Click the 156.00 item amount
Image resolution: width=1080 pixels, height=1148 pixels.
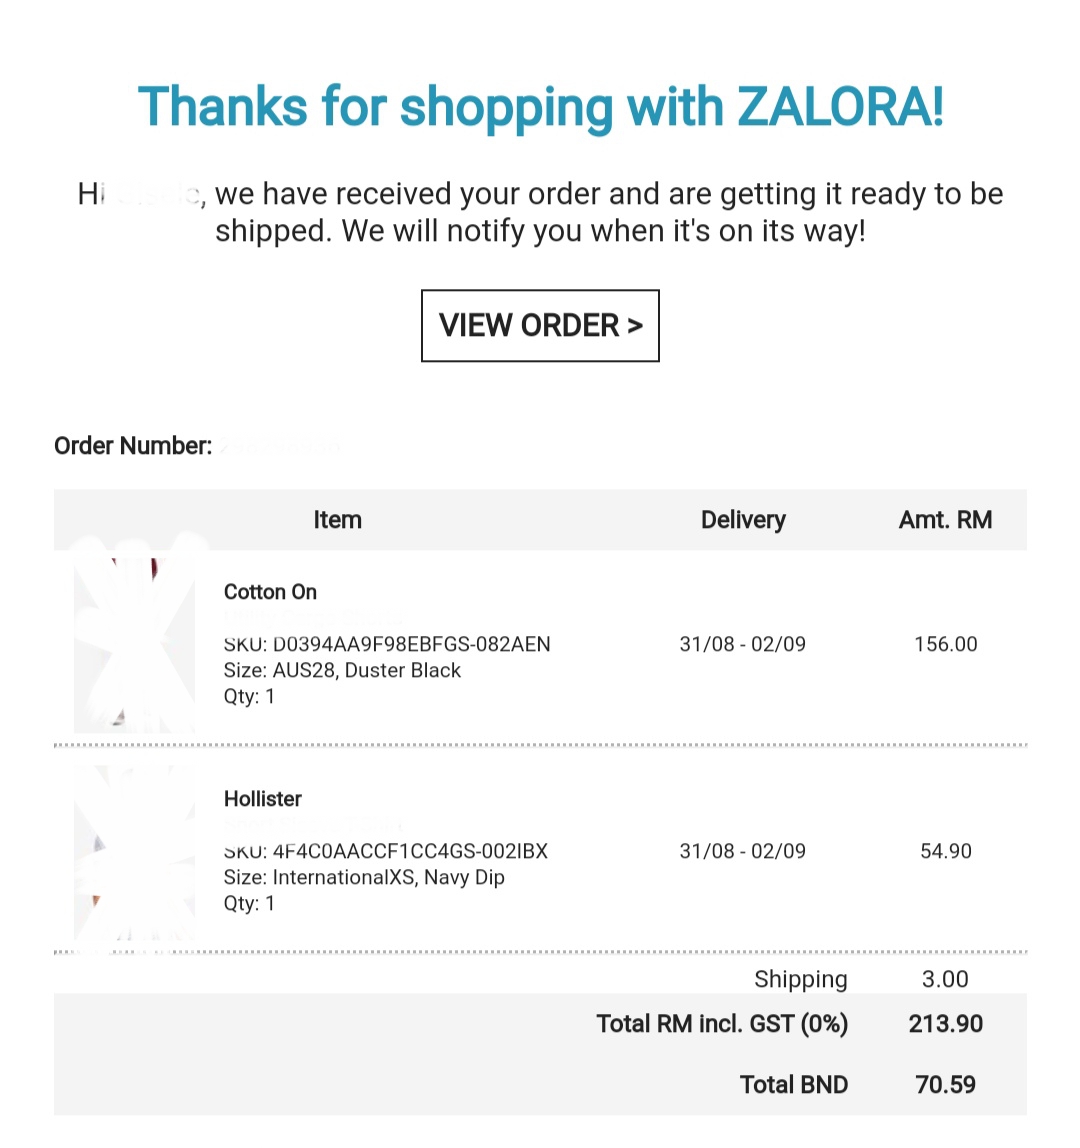[x=945, y=644]
